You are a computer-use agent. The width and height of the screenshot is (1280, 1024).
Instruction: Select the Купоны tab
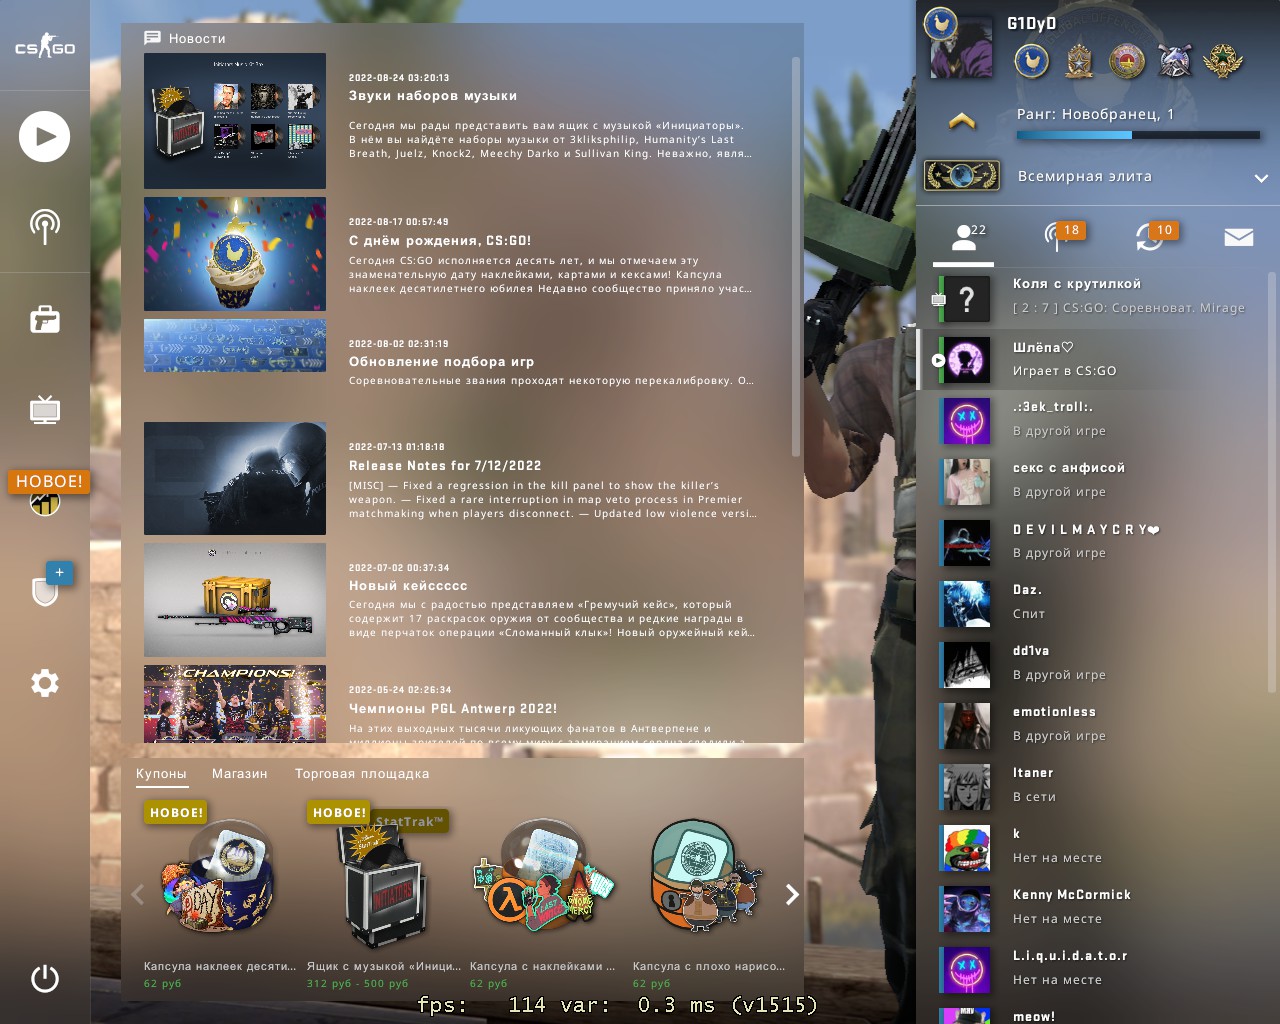[161, 774]
